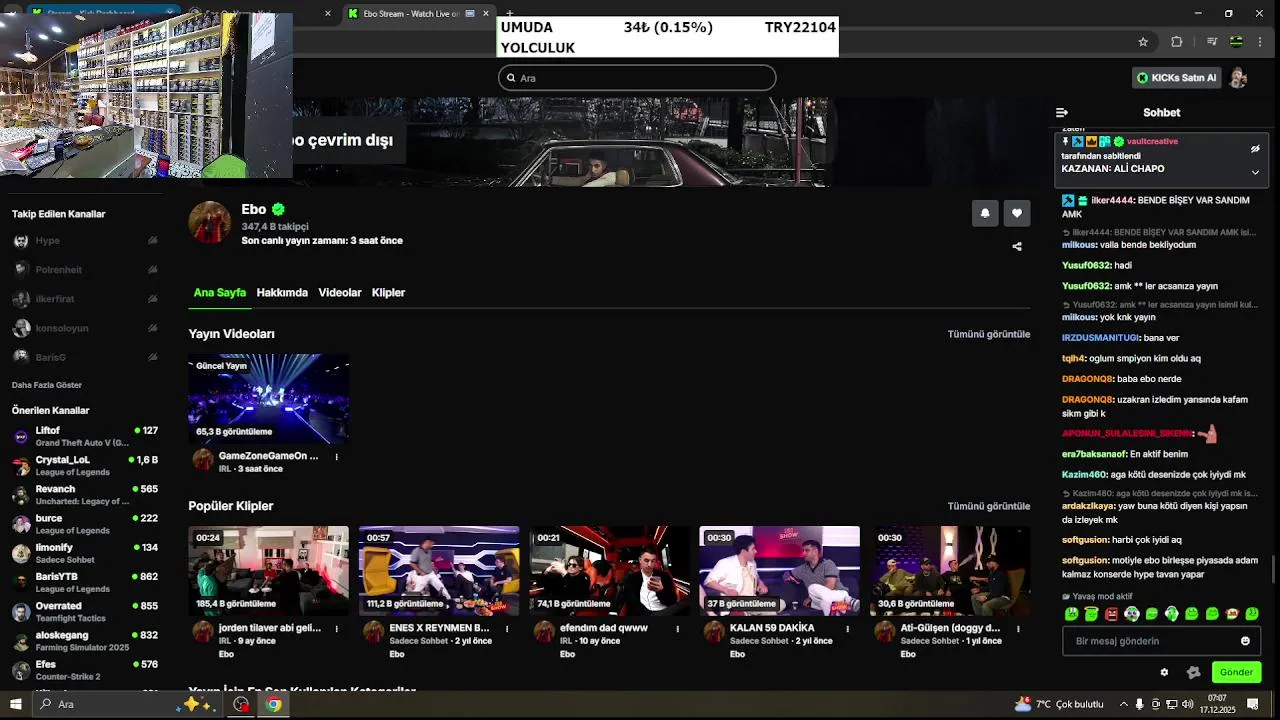Viewport: 1280px width, 720px height.
Task: Open the Windows Start menu
Action: coord(15,704)
